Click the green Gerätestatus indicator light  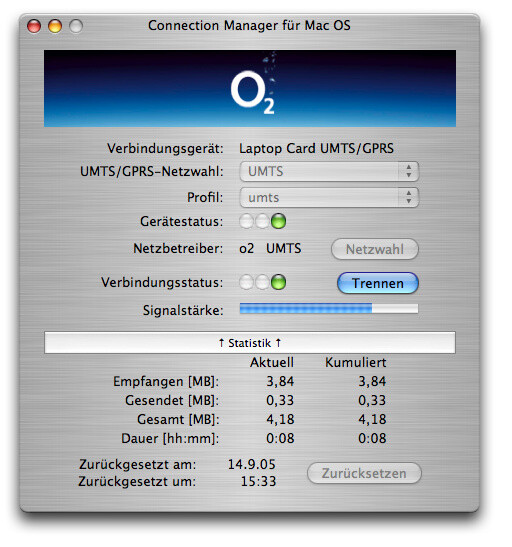click(278, 221)
